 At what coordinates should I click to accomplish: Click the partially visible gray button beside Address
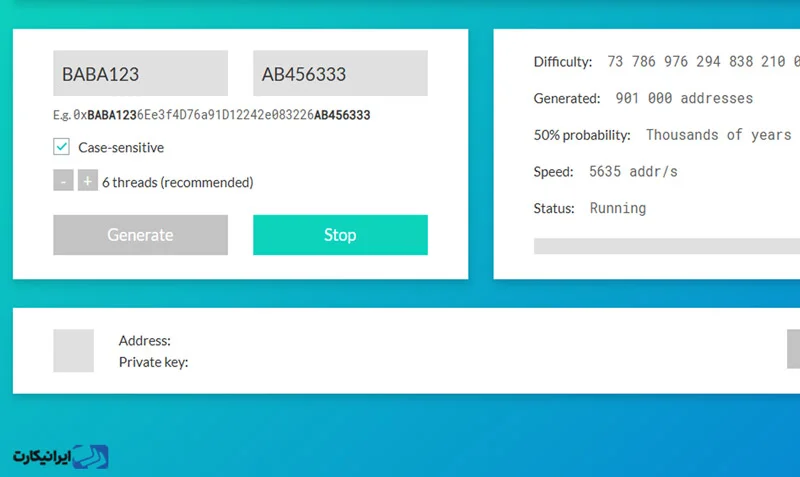793,349
